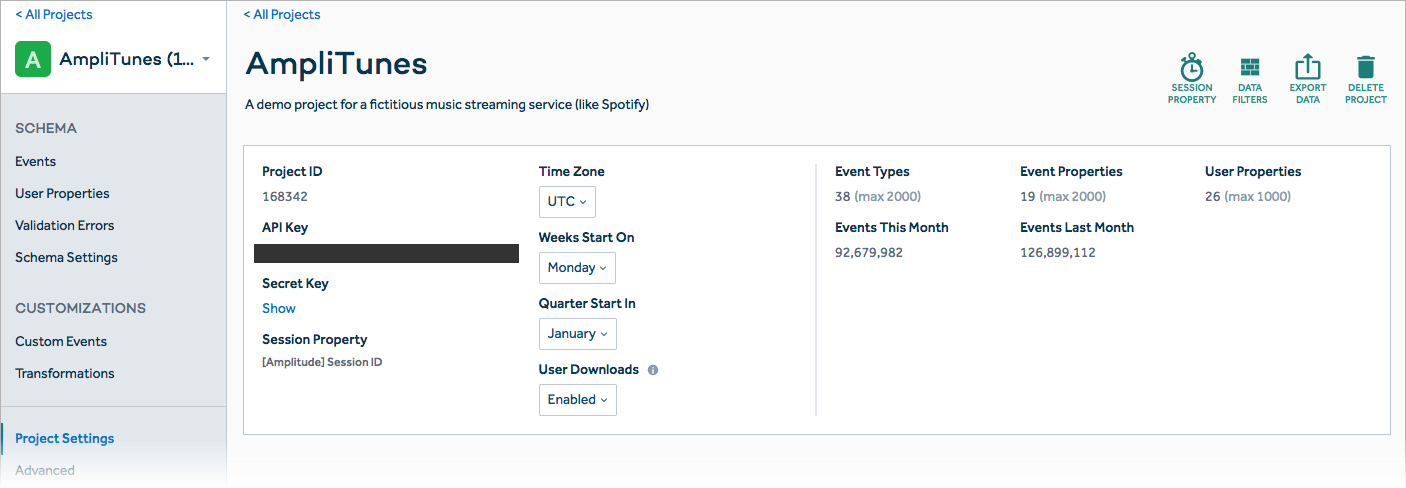Click the Export Data icon

(1308, 67)
